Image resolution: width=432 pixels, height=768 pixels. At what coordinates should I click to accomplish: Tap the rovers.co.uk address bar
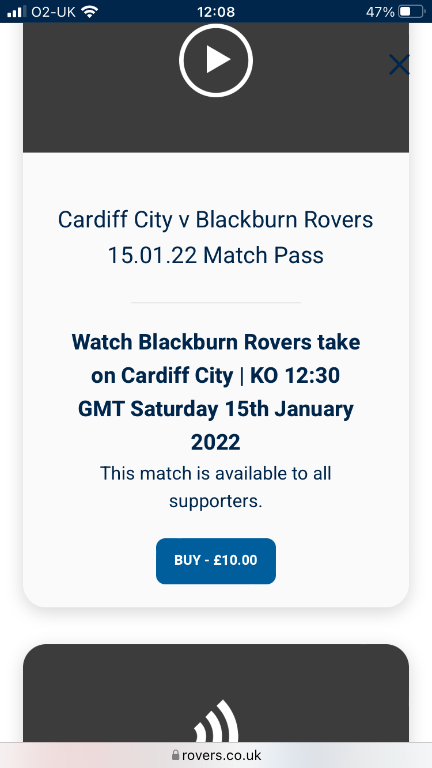click(216, 755)
